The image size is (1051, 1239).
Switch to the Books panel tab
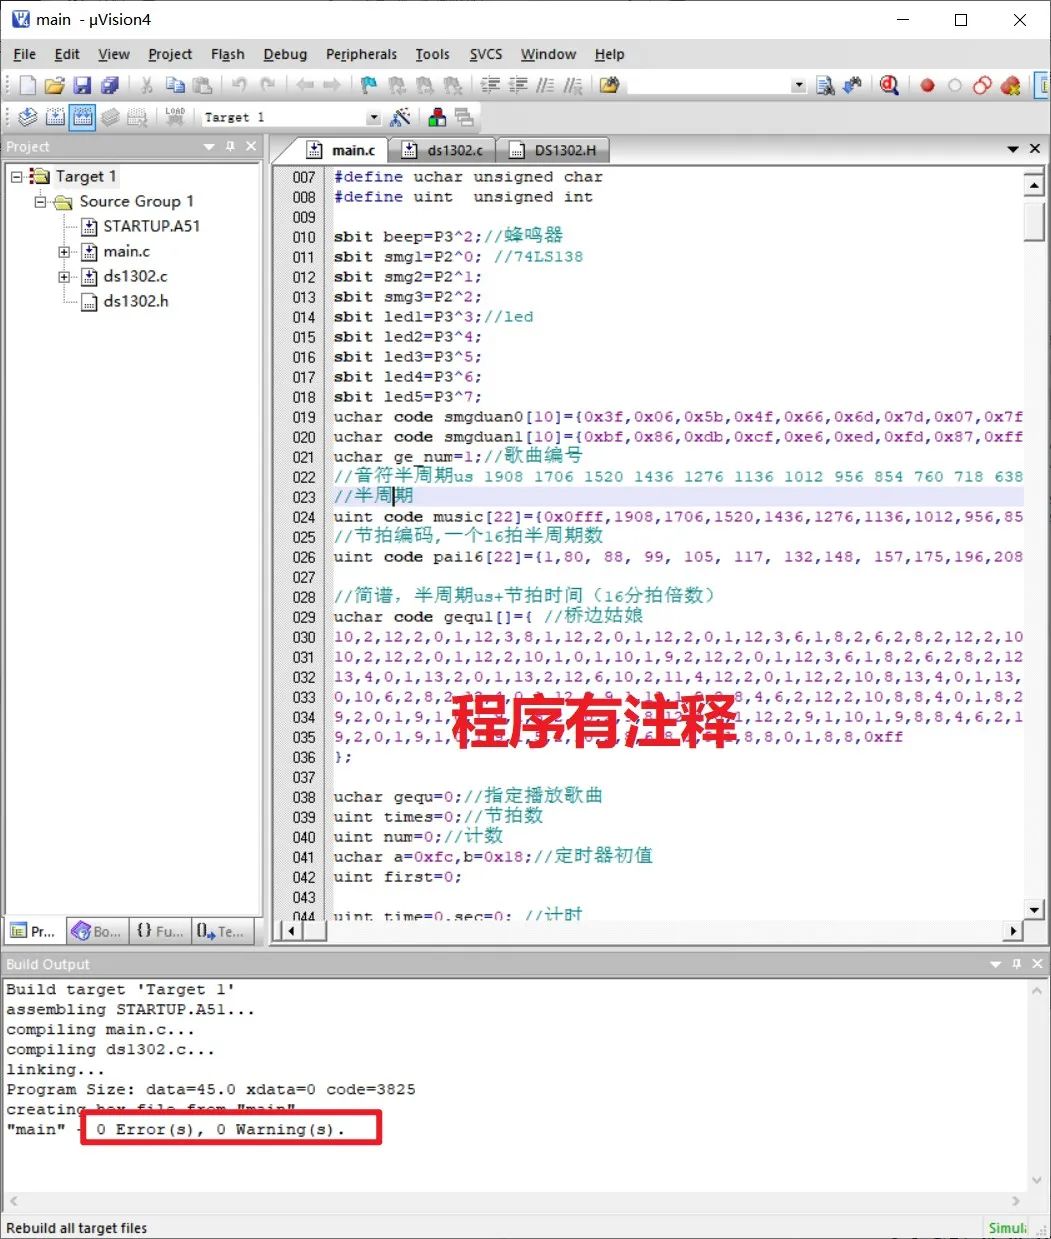click(95, 931)
